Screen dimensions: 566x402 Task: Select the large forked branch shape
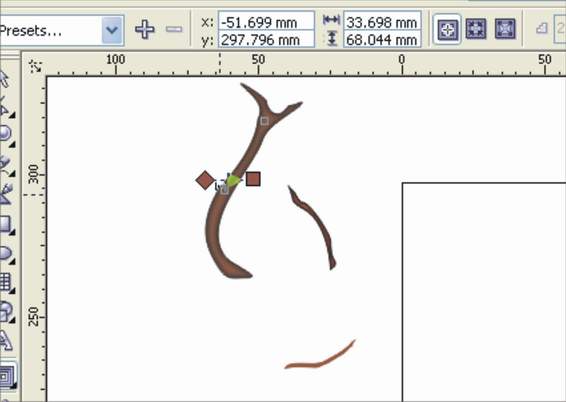(213, 231)
